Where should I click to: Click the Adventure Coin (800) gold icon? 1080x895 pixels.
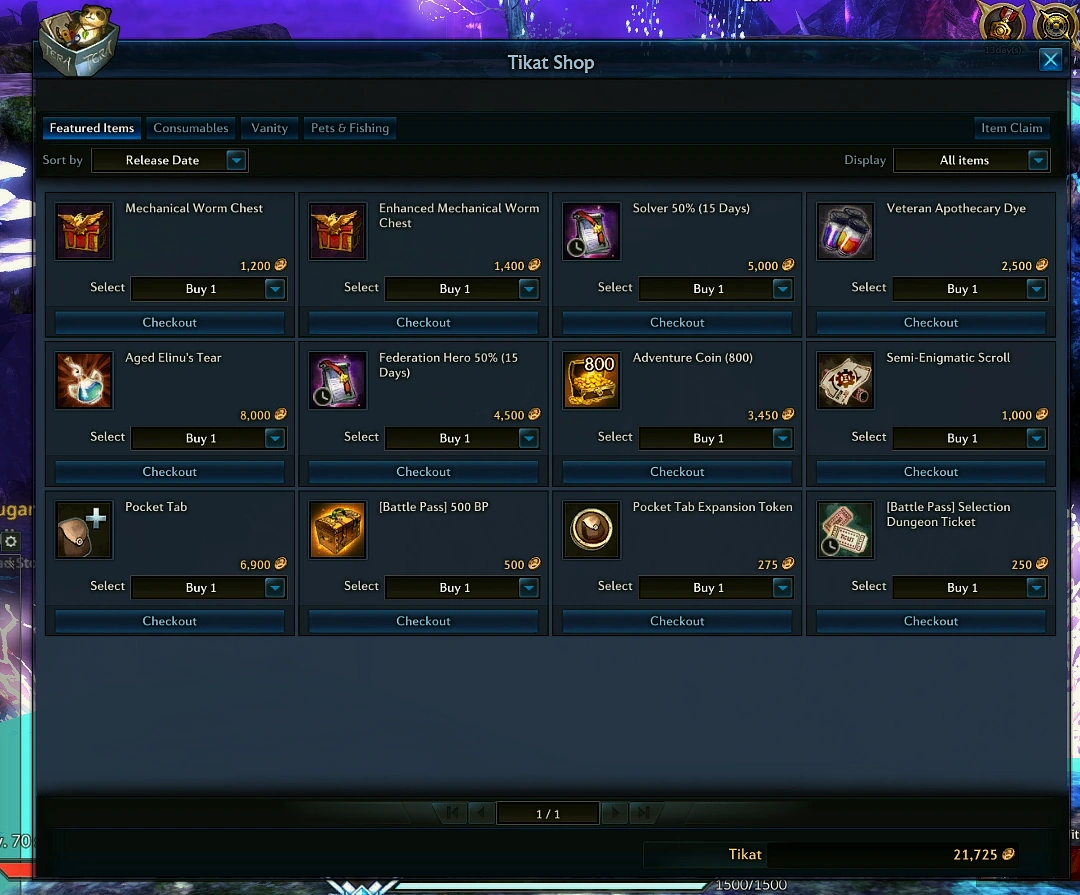click(591, 380)
